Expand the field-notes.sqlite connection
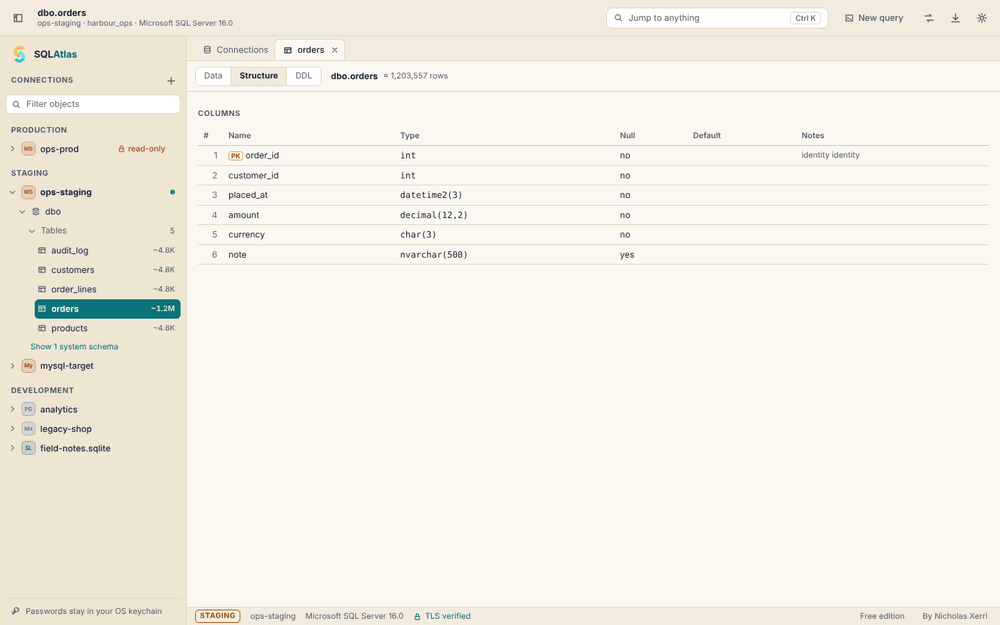Screen dimensions: 1000x625 click(12, 448)
